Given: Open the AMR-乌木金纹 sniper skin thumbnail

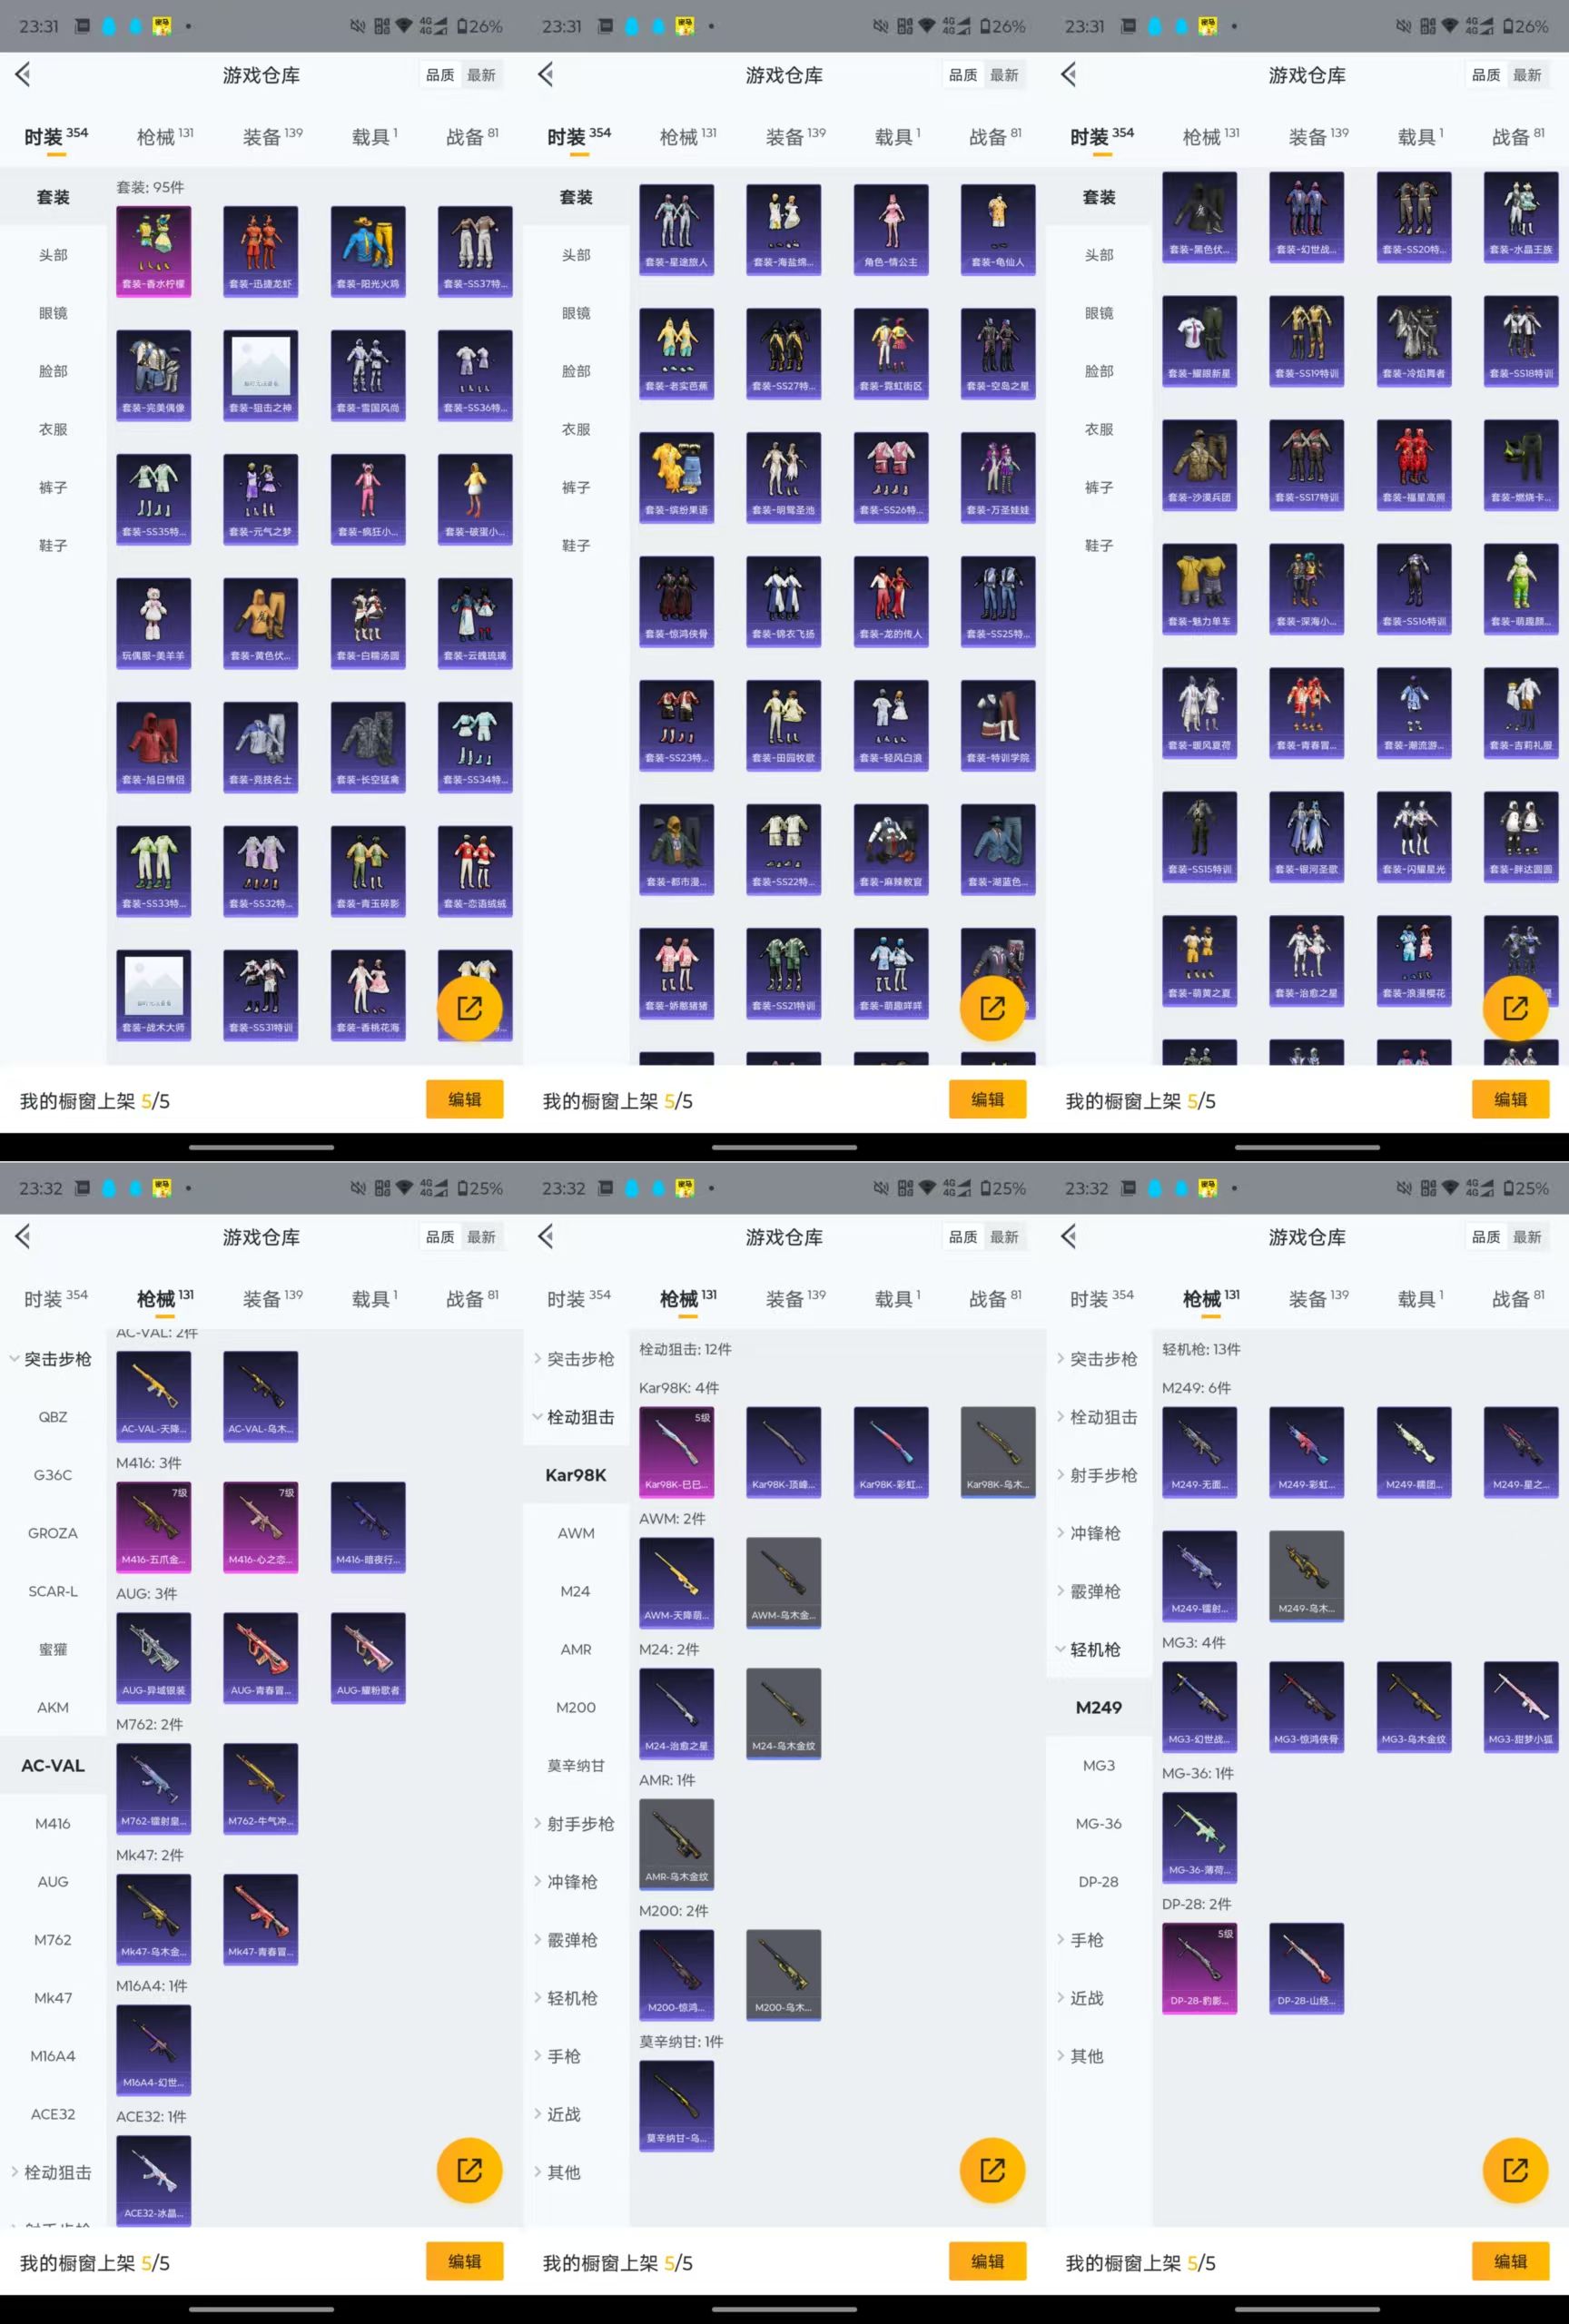Looking at the screenshot, I should pos(676,1844).
